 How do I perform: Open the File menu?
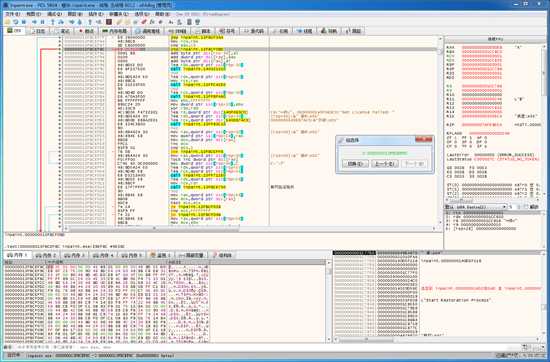tap(13, 14)
